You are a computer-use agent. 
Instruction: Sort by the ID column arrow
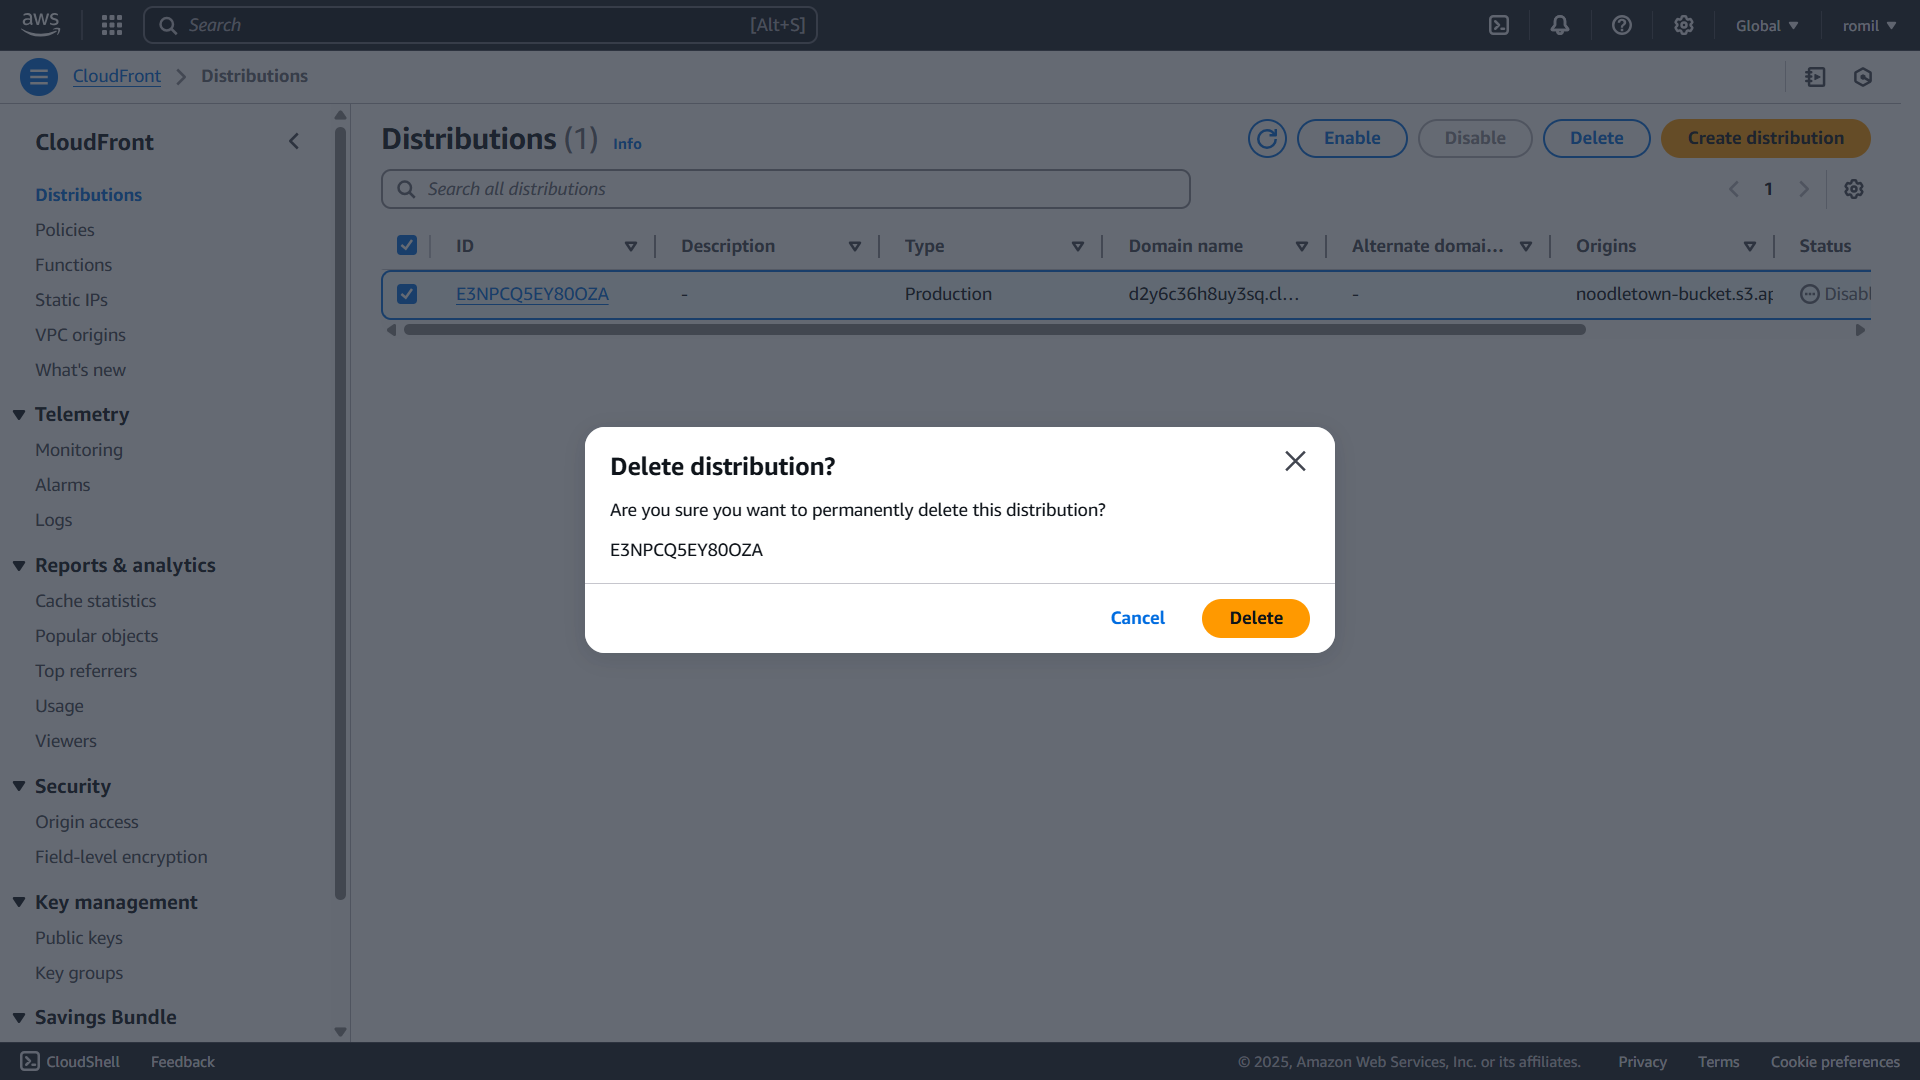[631, 246]
